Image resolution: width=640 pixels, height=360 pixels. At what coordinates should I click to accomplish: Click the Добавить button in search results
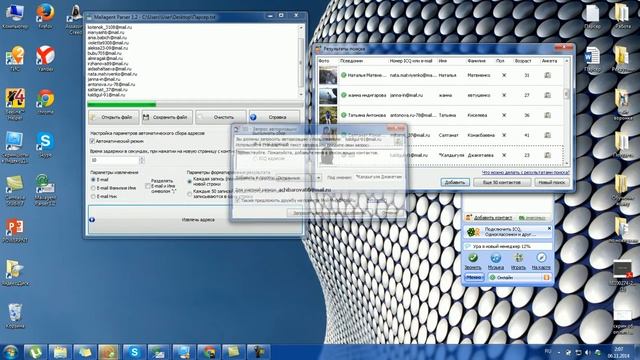tap(455, 182)
